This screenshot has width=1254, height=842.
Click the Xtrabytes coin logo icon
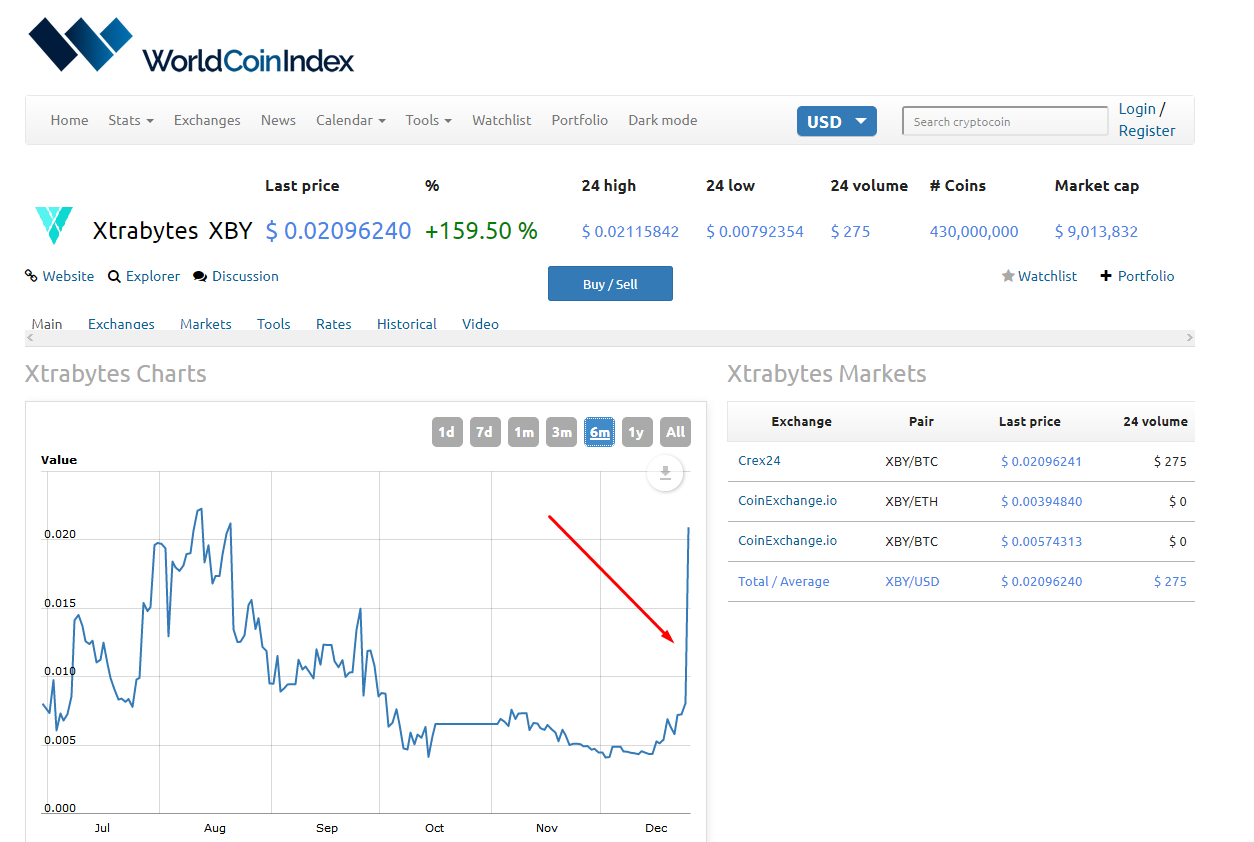tap(54, 226)
